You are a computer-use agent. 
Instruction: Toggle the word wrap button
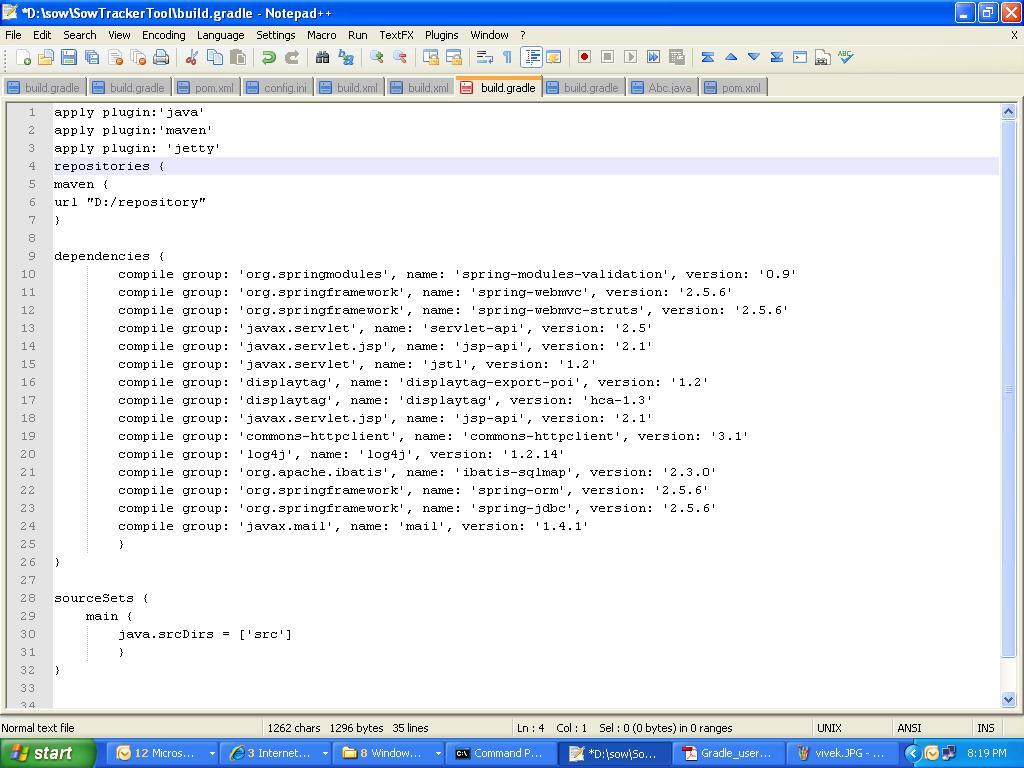[x=484, y=58]
